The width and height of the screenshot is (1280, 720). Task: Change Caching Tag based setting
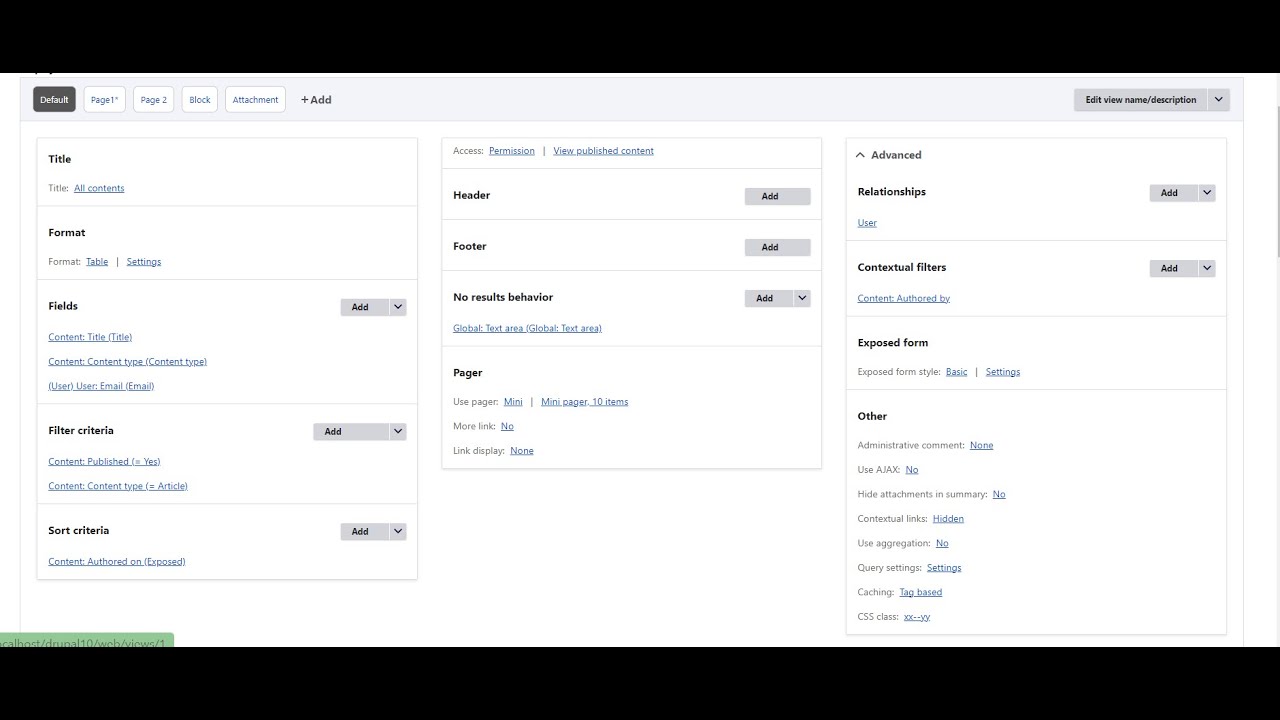point(920,592)
